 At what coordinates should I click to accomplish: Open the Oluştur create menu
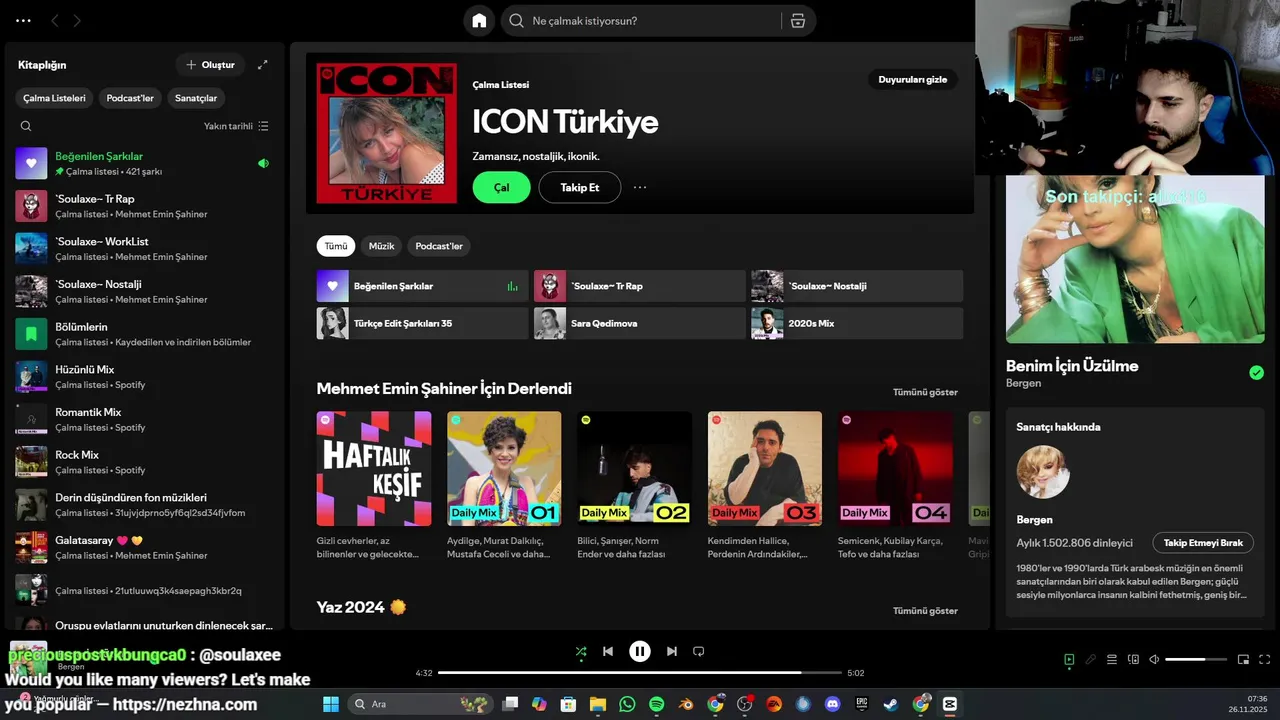pyautogui.click(x=209, y=65)
